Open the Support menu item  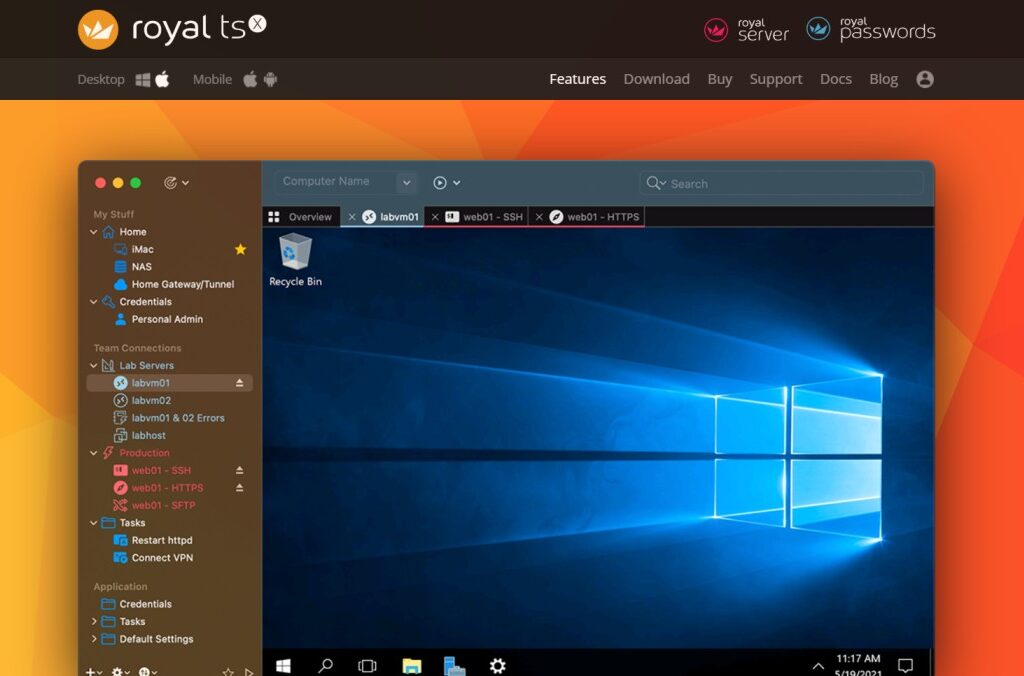776,79
